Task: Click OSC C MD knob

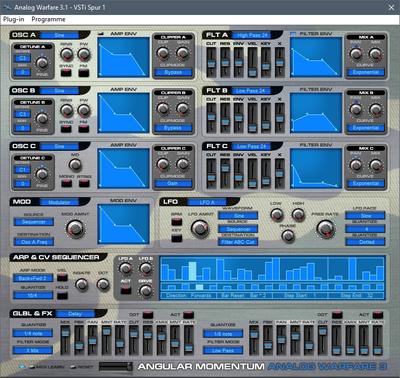Action: point(75,164)
